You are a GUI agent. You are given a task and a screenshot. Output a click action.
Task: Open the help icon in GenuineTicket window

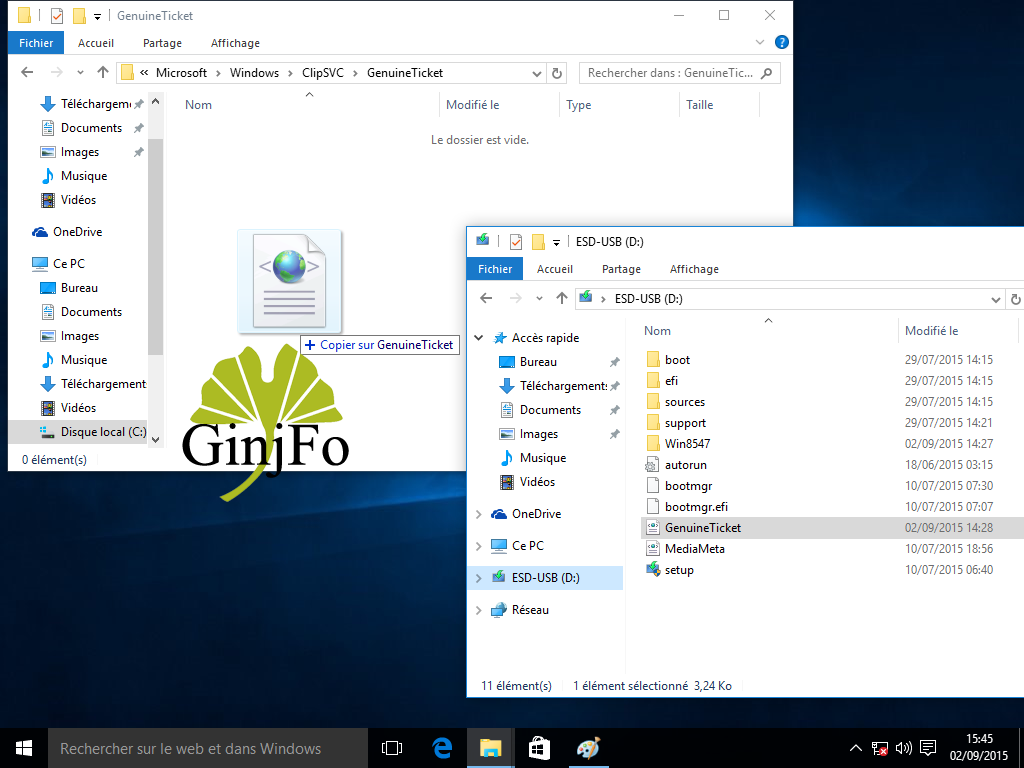click(781, 42)
